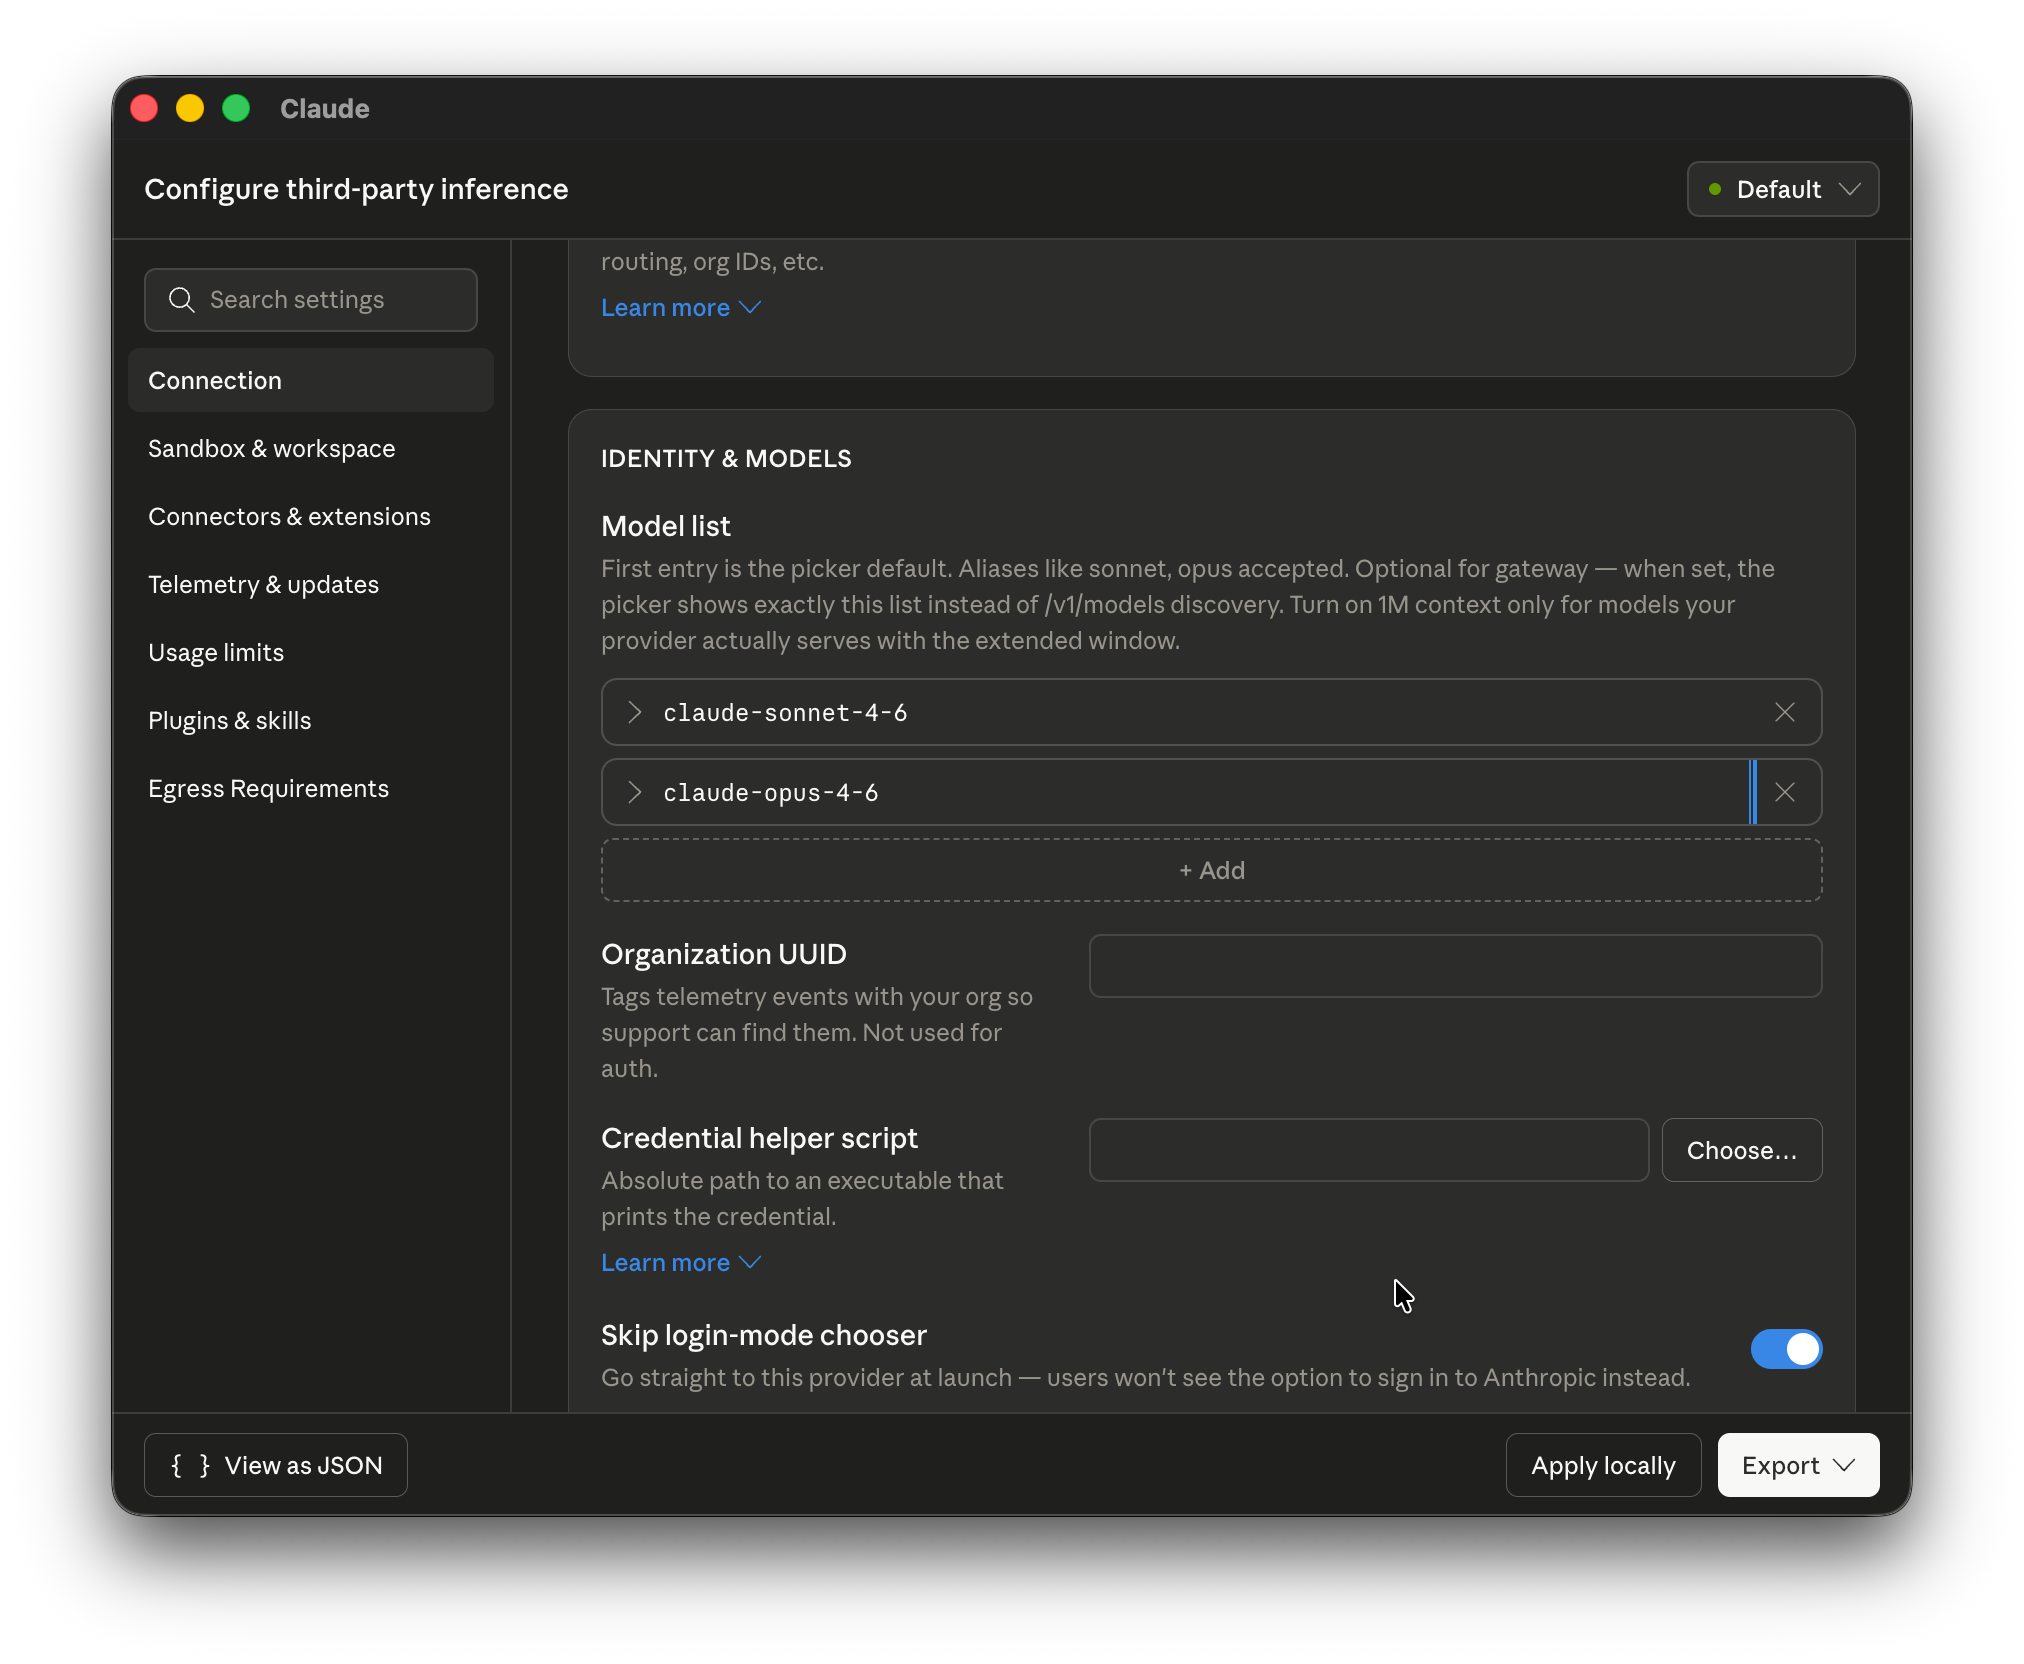Close the Claude window with red button

click(x=144, y=108)
